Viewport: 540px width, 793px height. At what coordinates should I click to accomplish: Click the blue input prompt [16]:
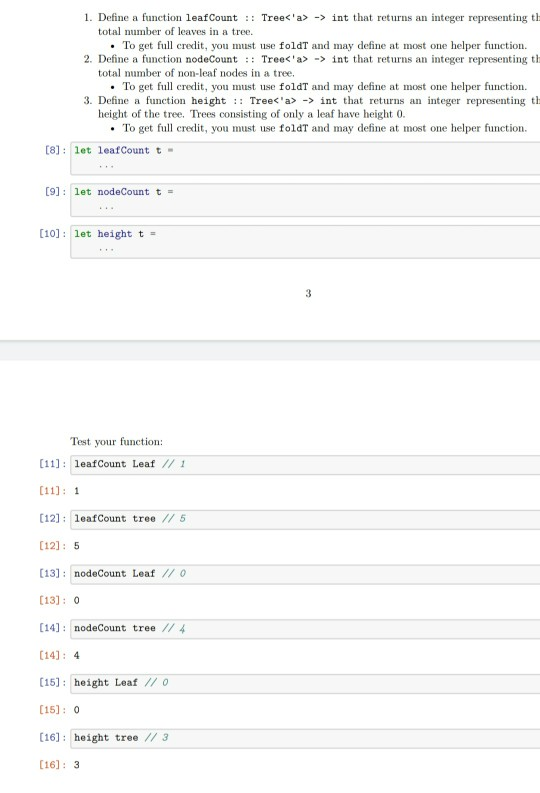(x=53, y=737)
